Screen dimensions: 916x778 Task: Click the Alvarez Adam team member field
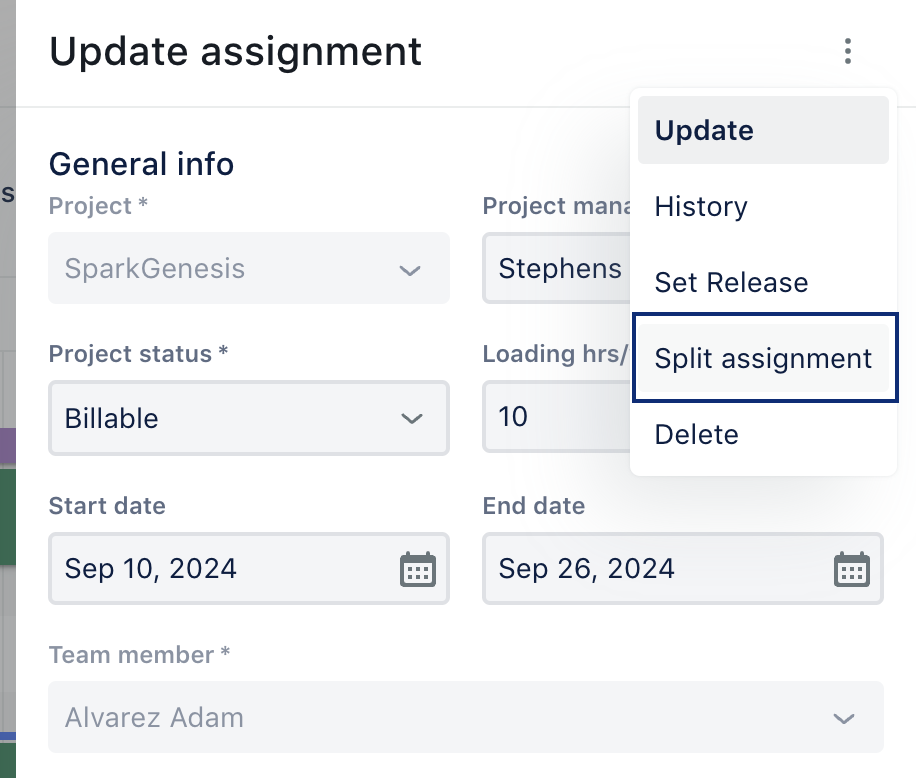(466, 717)
